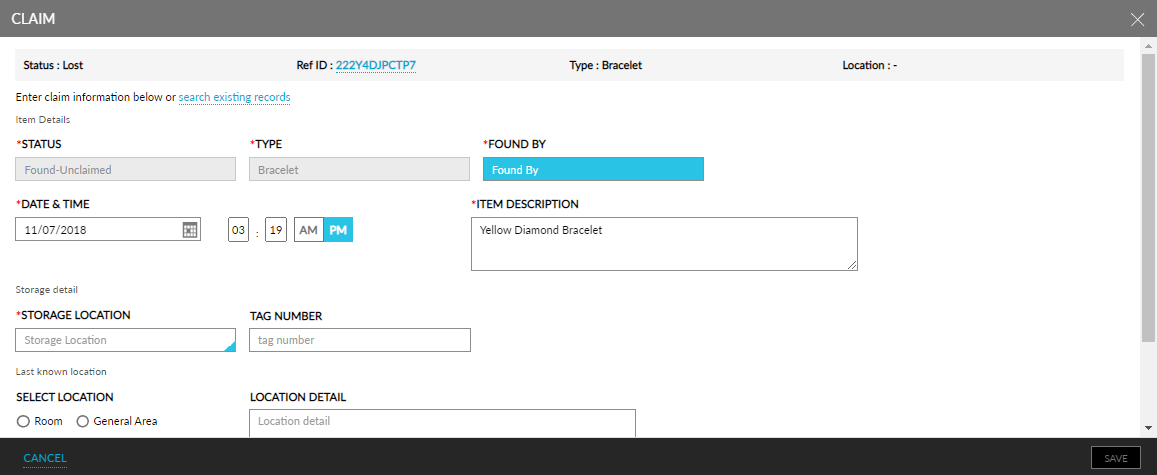This screenshot has width=1157, height=475.
Task: Save the claim
Action: pyautogui.click(x=1116, y=458)
